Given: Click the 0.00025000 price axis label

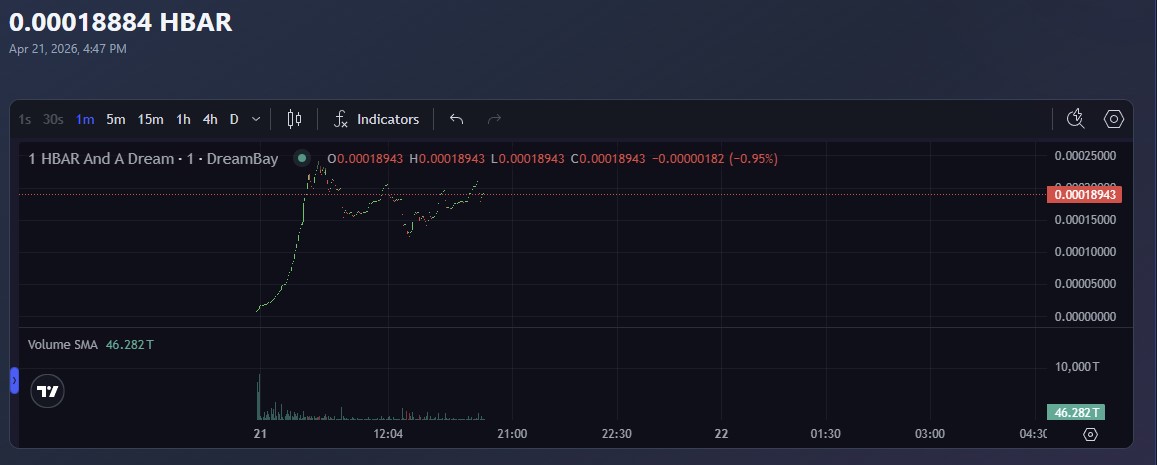Looking at the screenshot, I should click(1085, 156).
